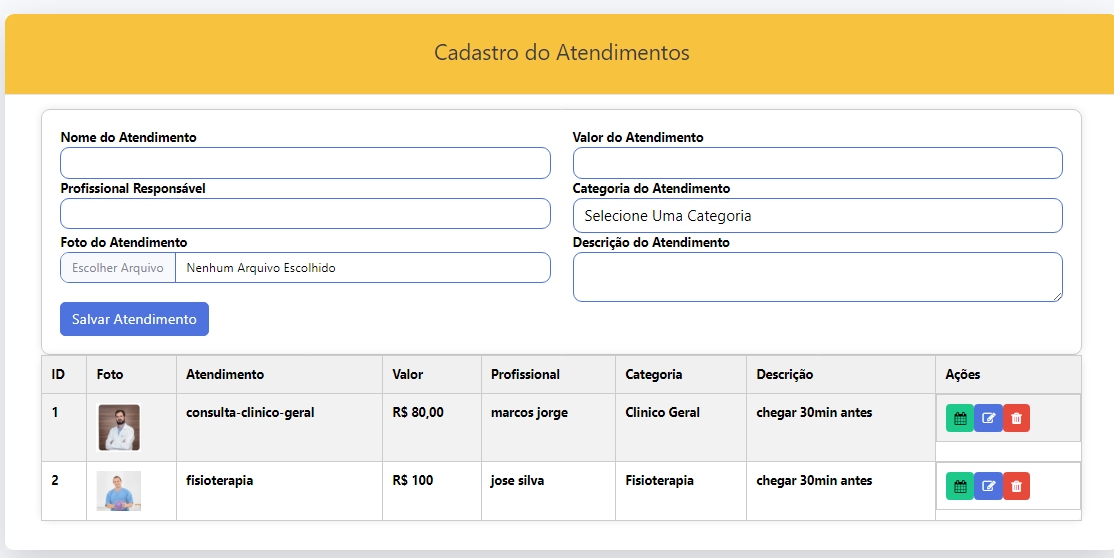Click the photo thumbnail of marcos jorge
Screen dimensions: 1114x558
tap(119, 427)
